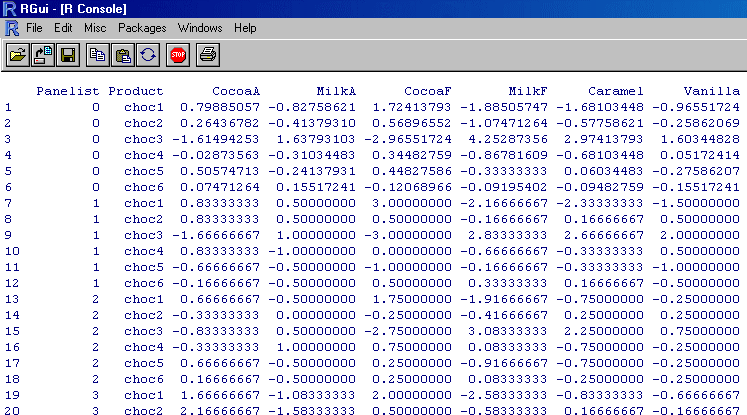Image resolution: width=747 pixels, height=415 pixels.
Task: Click value -2.58333333 in row 19
Action: click(504, 395)
